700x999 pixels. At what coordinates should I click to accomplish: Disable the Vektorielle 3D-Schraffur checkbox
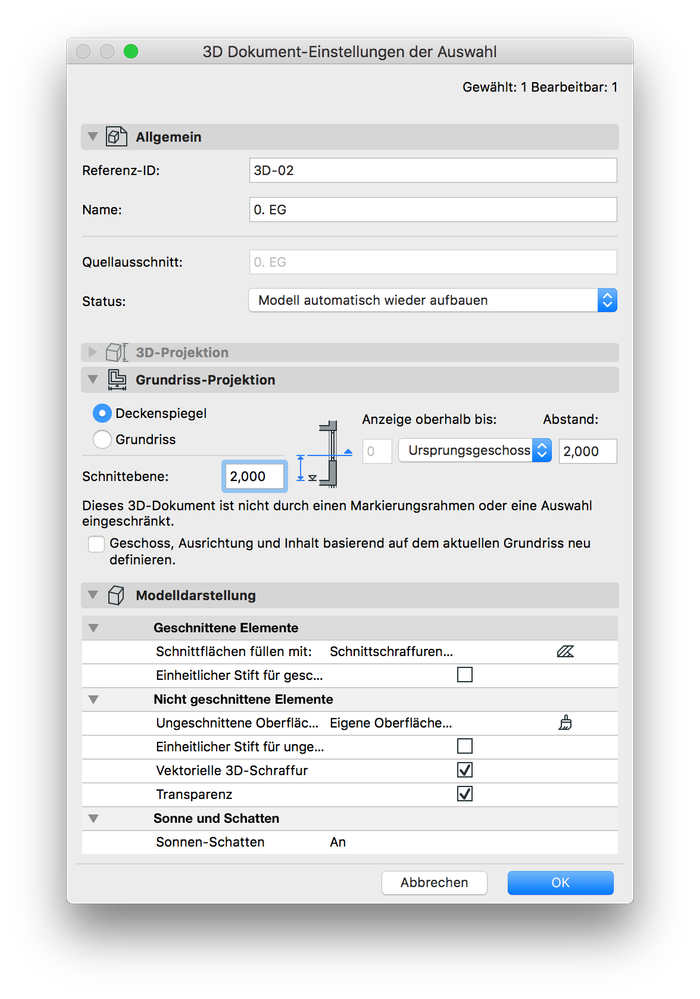coord(464,770)
